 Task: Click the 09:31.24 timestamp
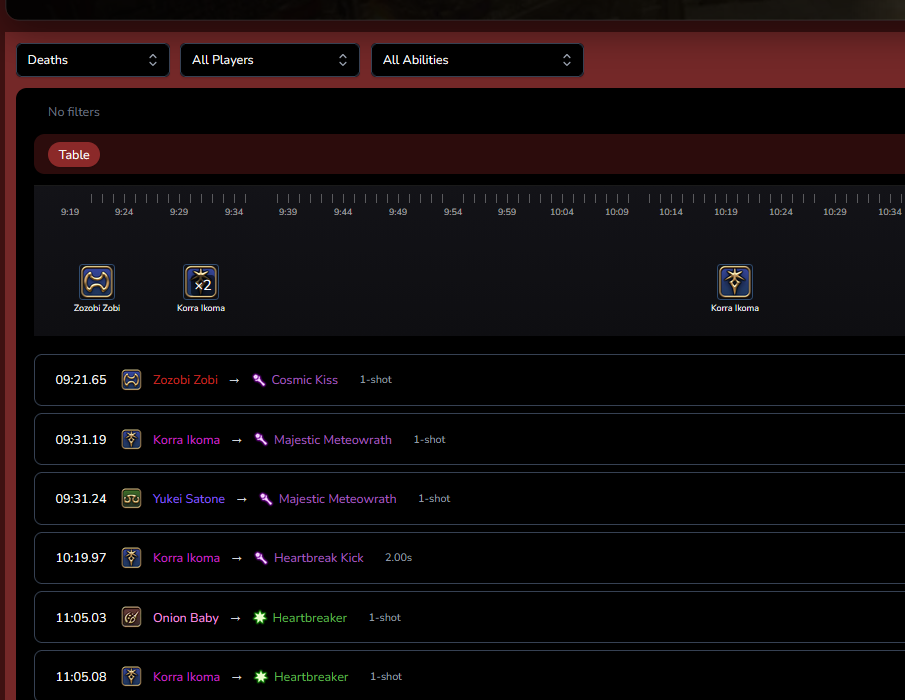tap(81, 499)
